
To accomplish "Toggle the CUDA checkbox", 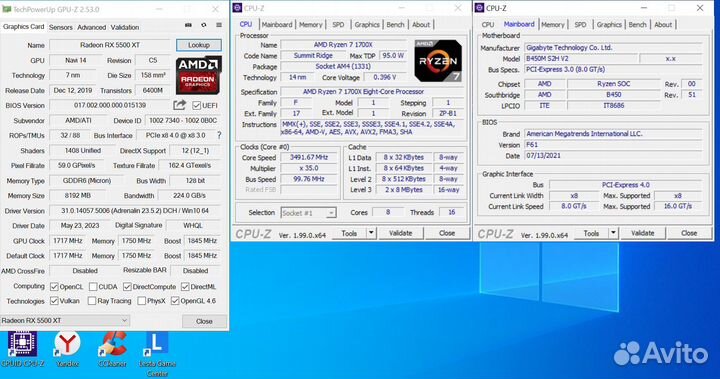I will tap(93, 287).
